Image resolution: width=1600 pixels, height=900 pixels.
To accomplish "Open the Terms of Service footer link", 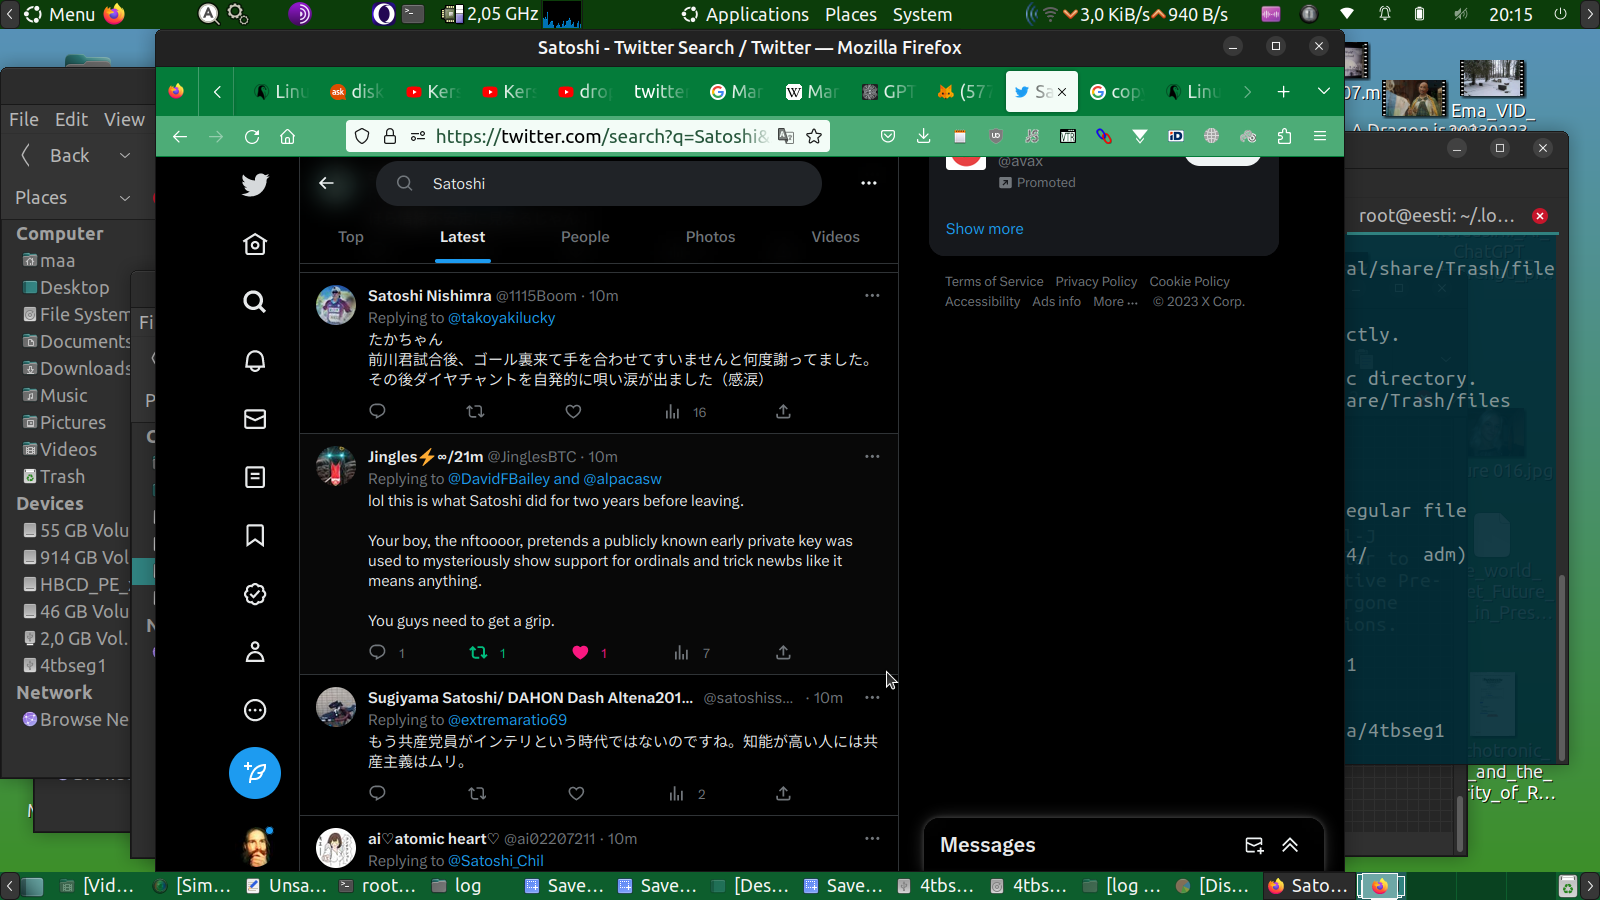I will [x=994, y=282].
